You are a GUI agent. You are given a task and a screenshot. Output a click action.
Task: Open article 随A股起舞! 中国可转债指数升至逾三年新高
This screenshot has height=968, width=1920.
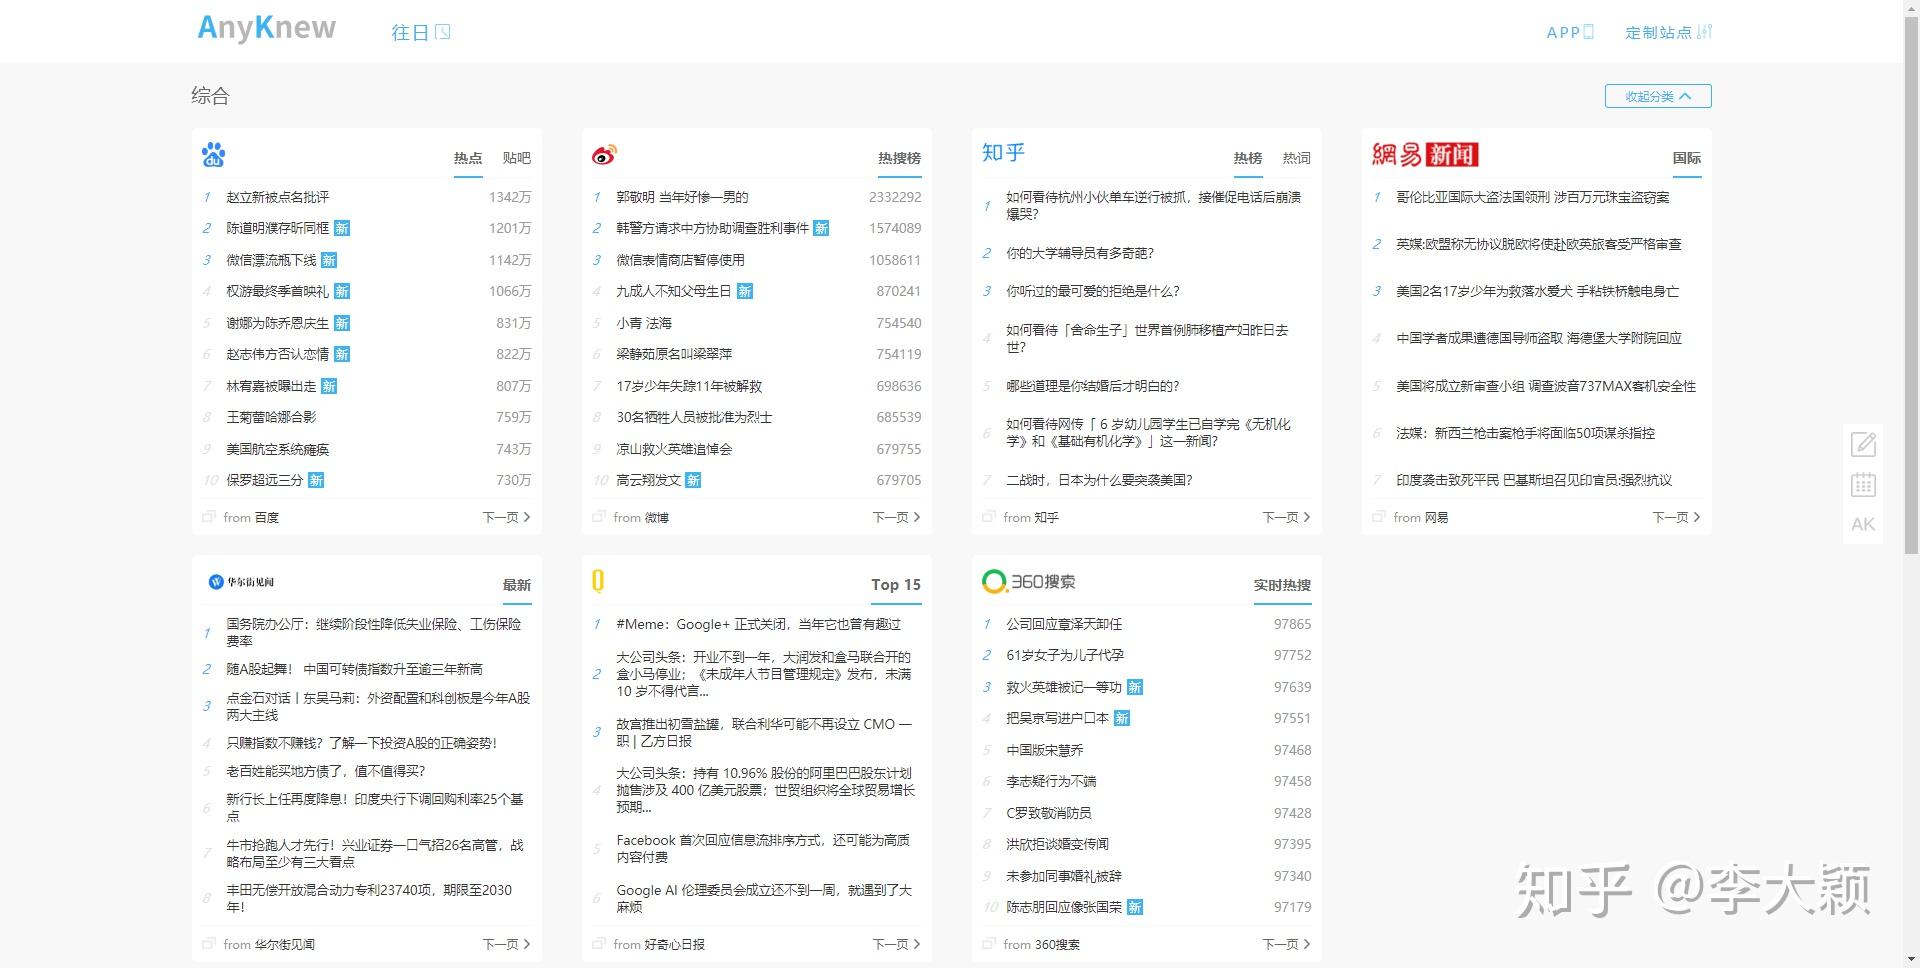click(354, 669)
